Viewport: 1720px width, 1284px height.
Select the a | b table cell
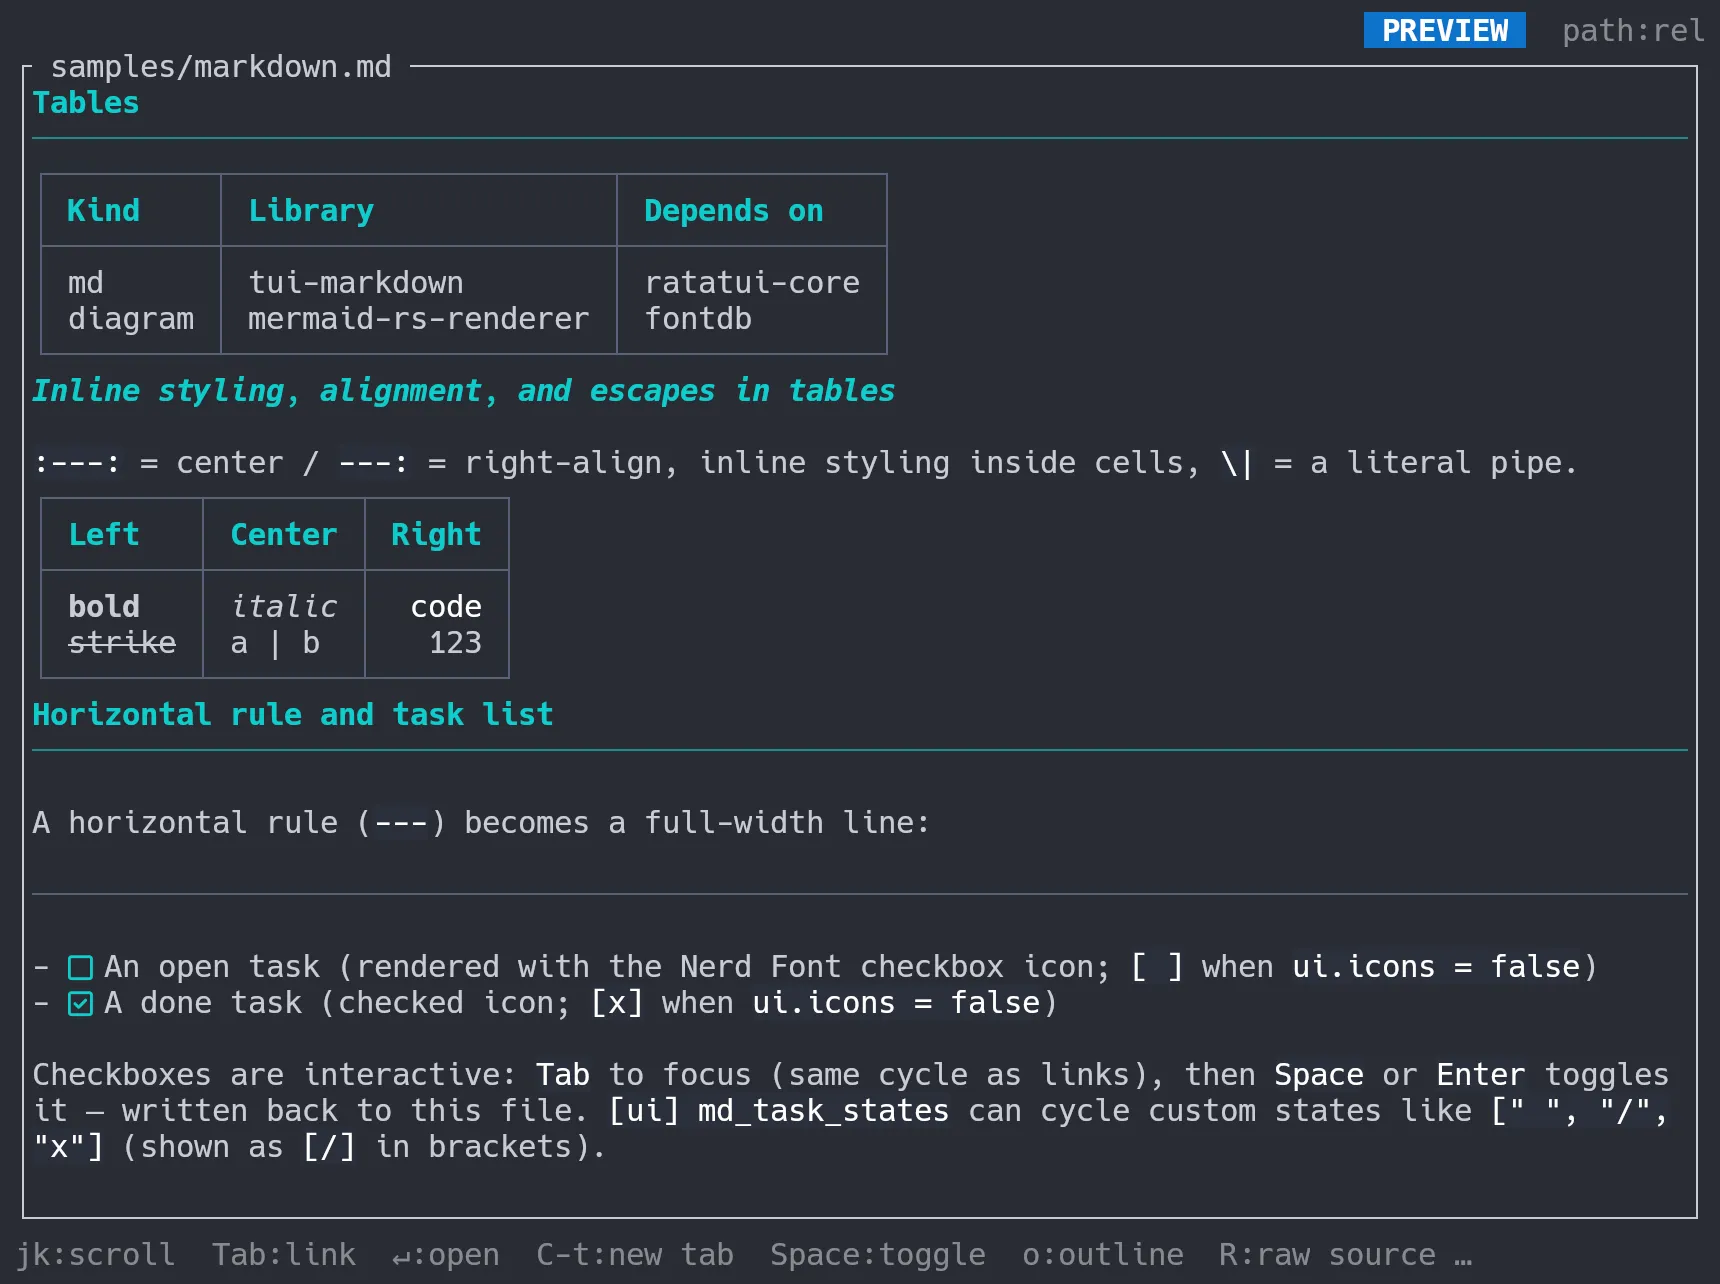pos(275,642)
